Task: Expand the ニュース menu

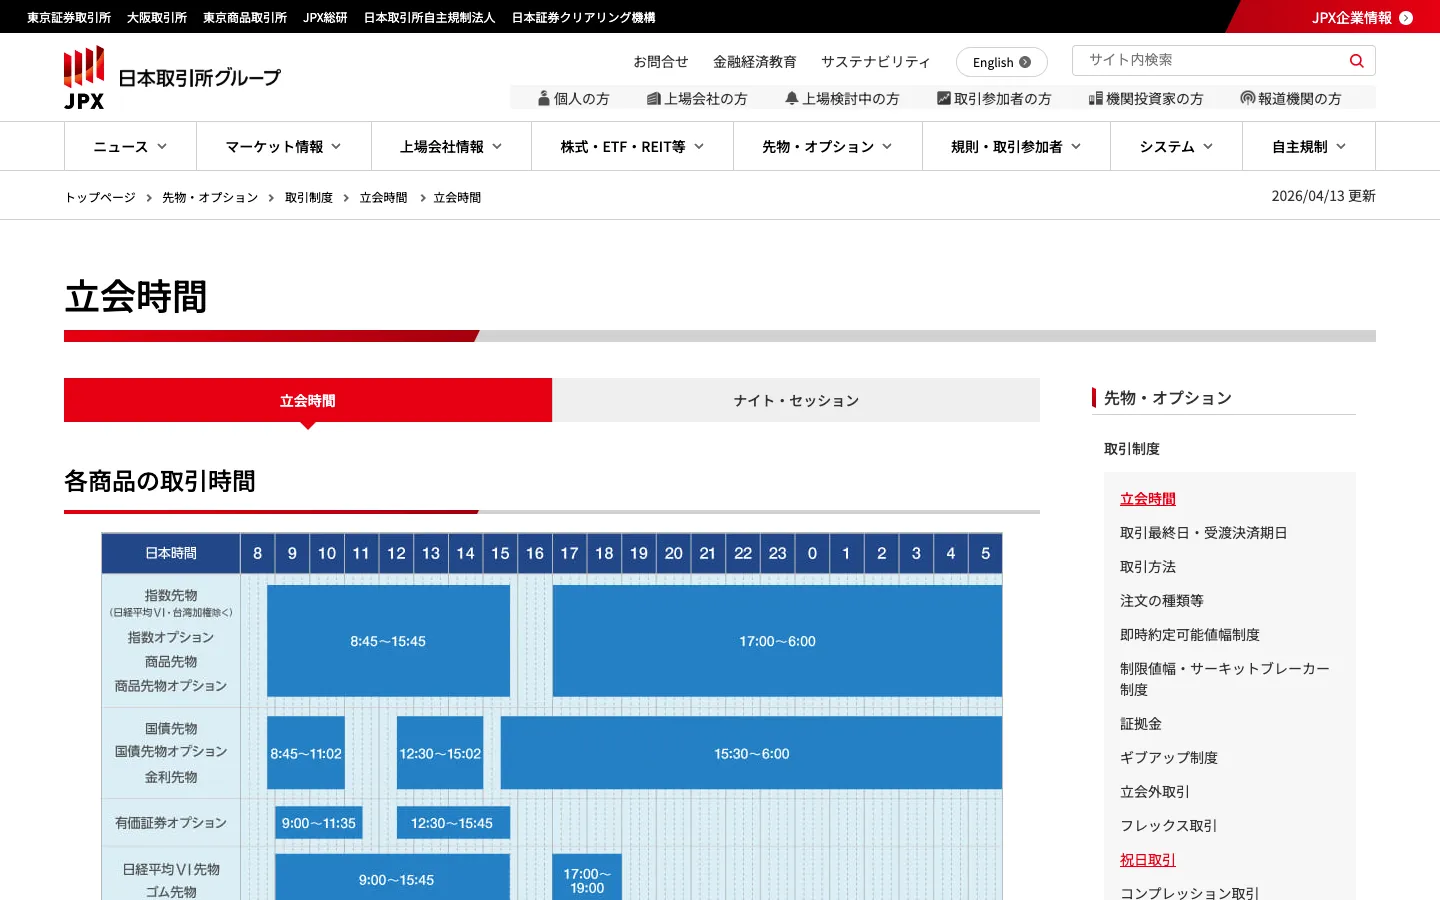Action: [130, 147]
